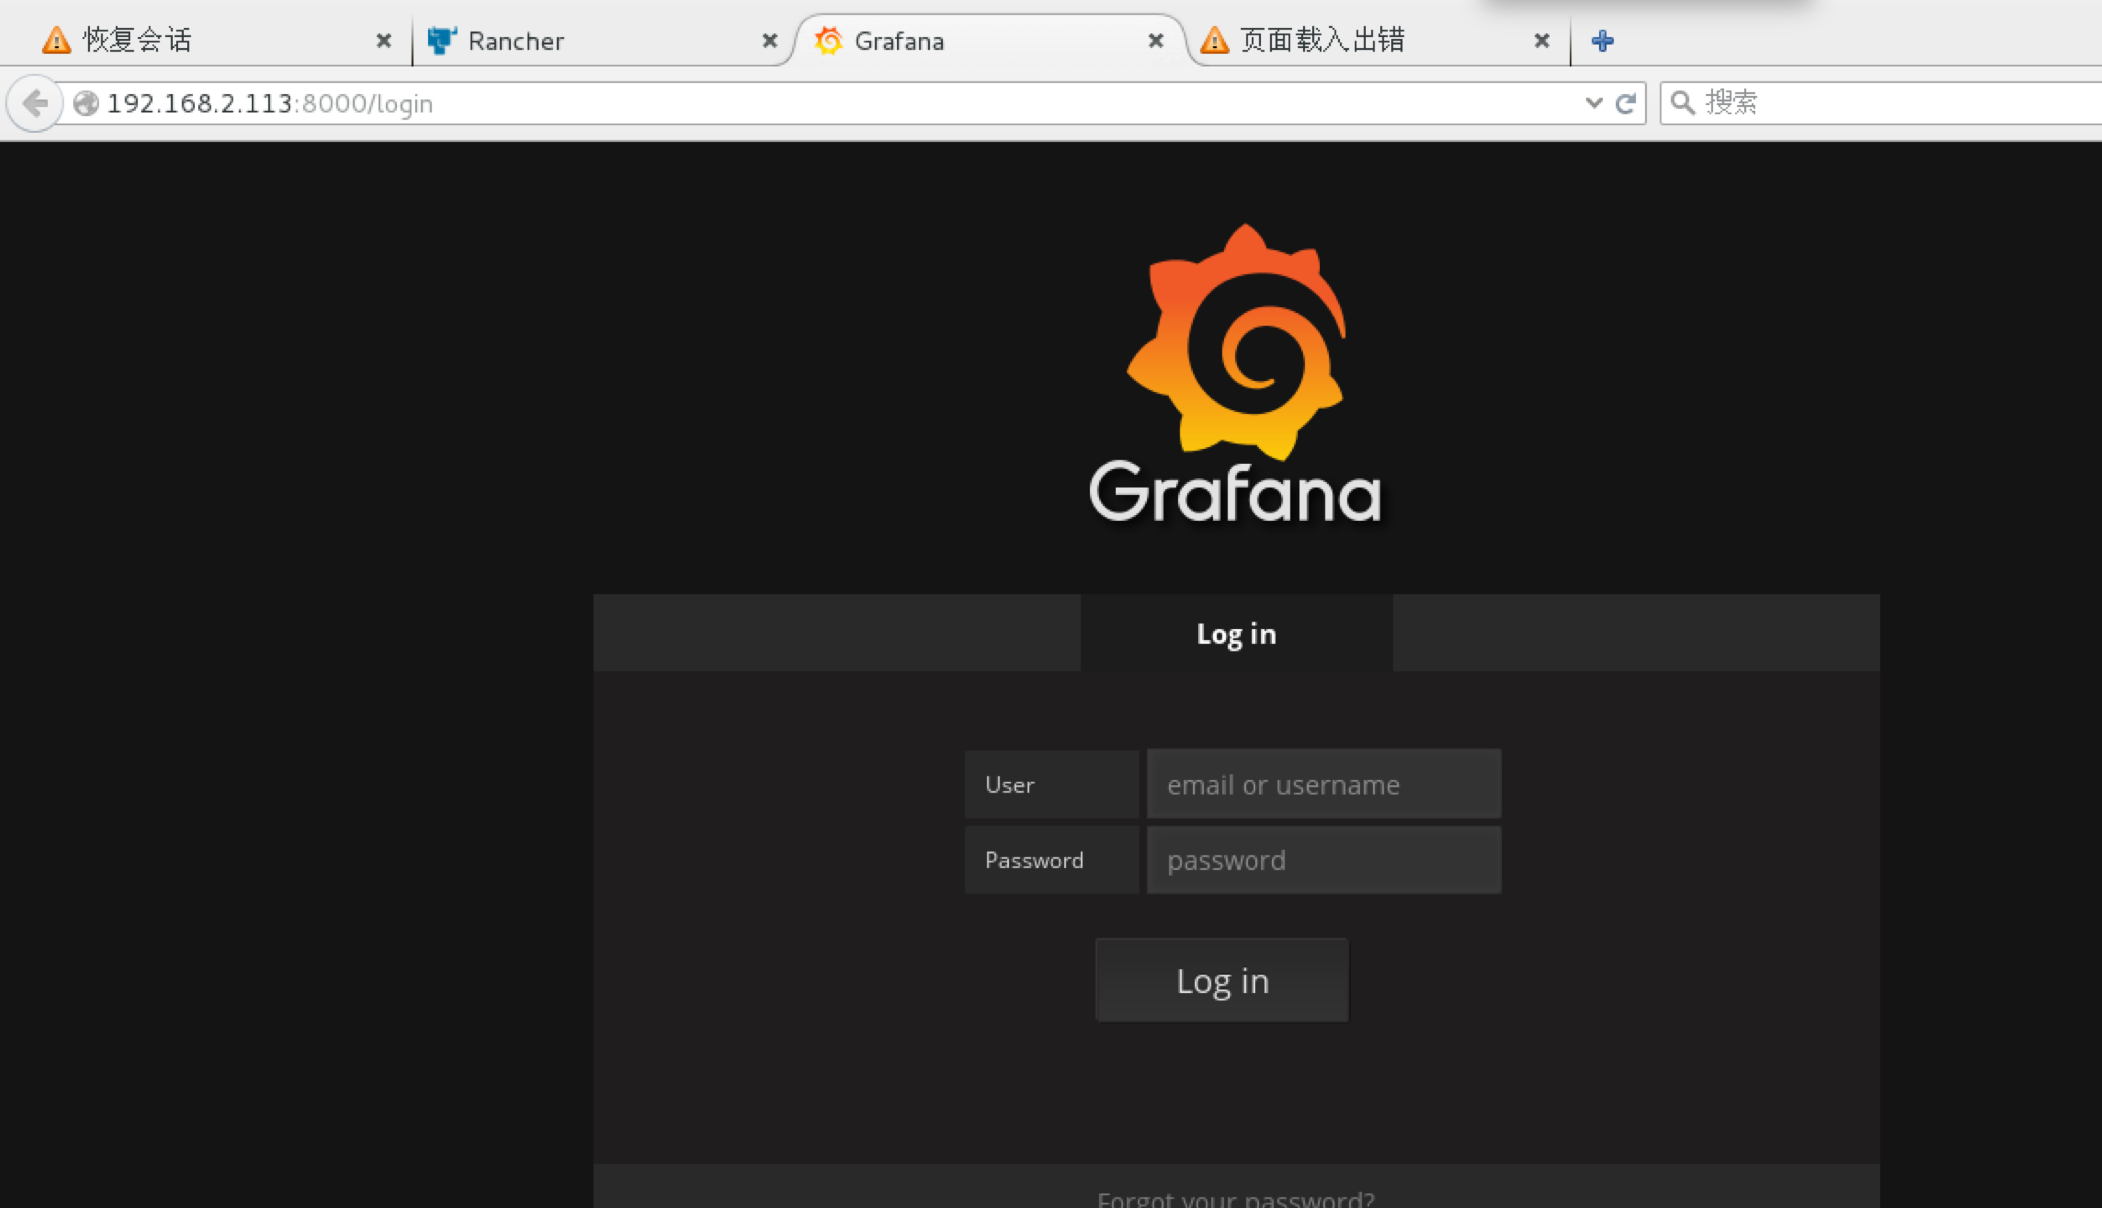2102x1208 pixels.
Task: Close the Grafana tab
Action: (1155, 41)
